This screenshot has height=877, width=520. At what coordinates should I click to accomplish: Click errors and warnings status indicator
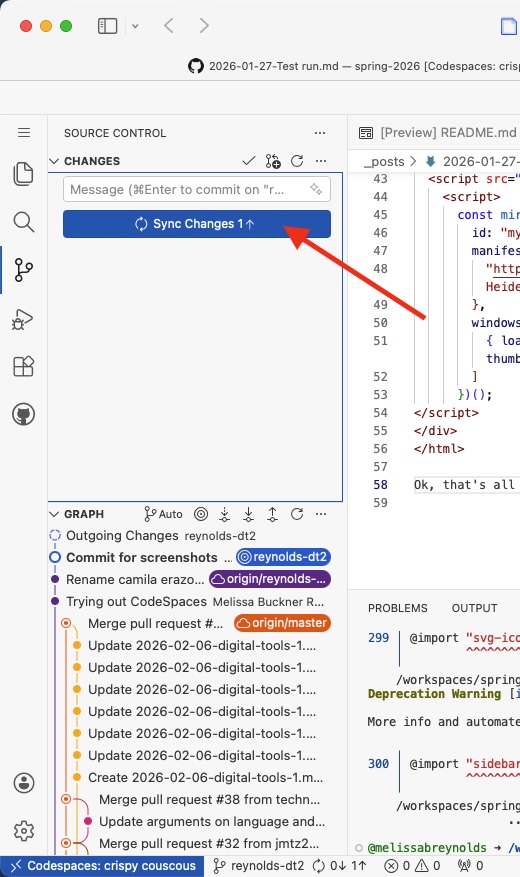(413, 866)
